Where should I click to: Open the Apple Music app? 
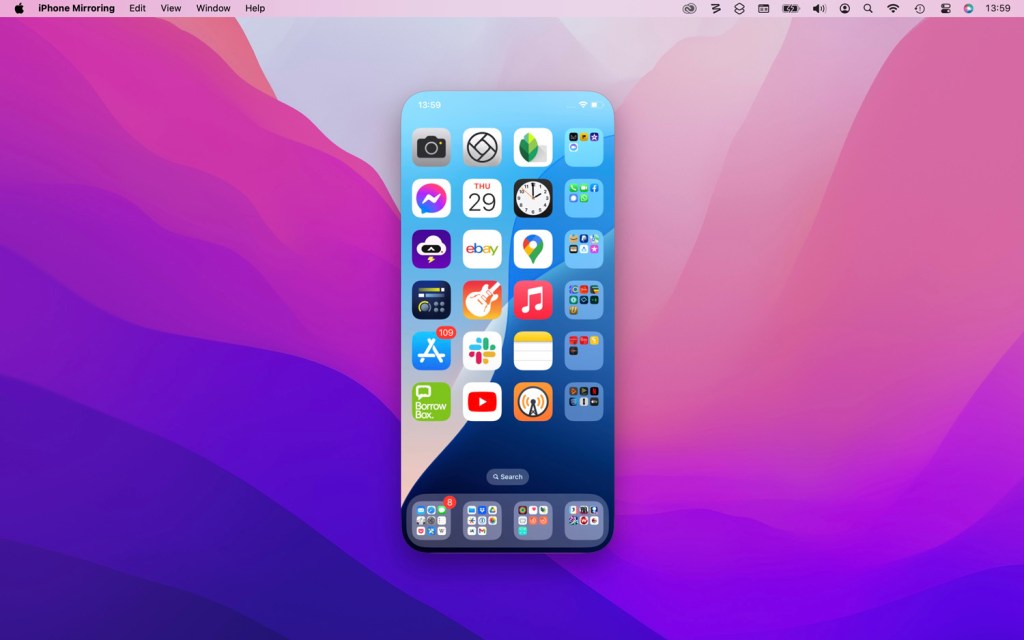533,300
